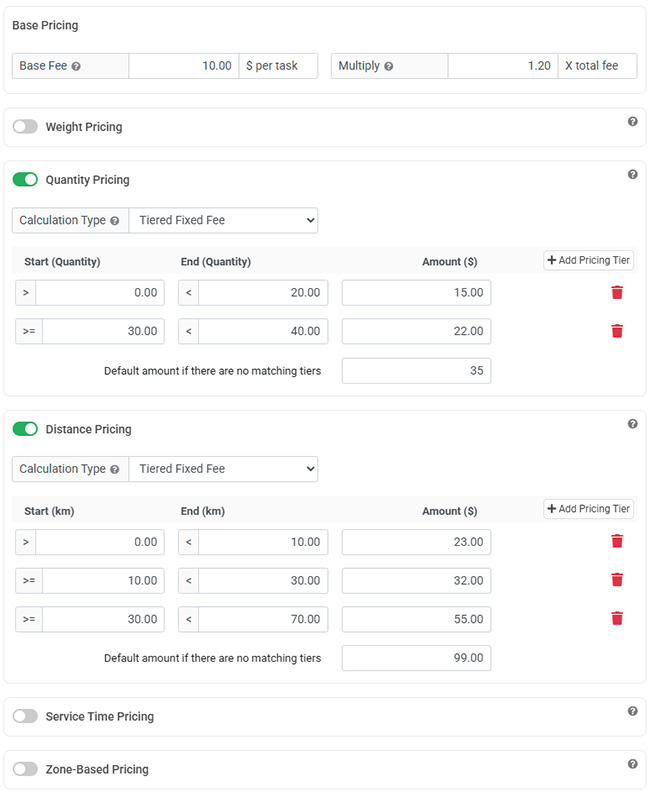
Task: Turn on Service Time Pricing switch
Action: tap(25, 716)
